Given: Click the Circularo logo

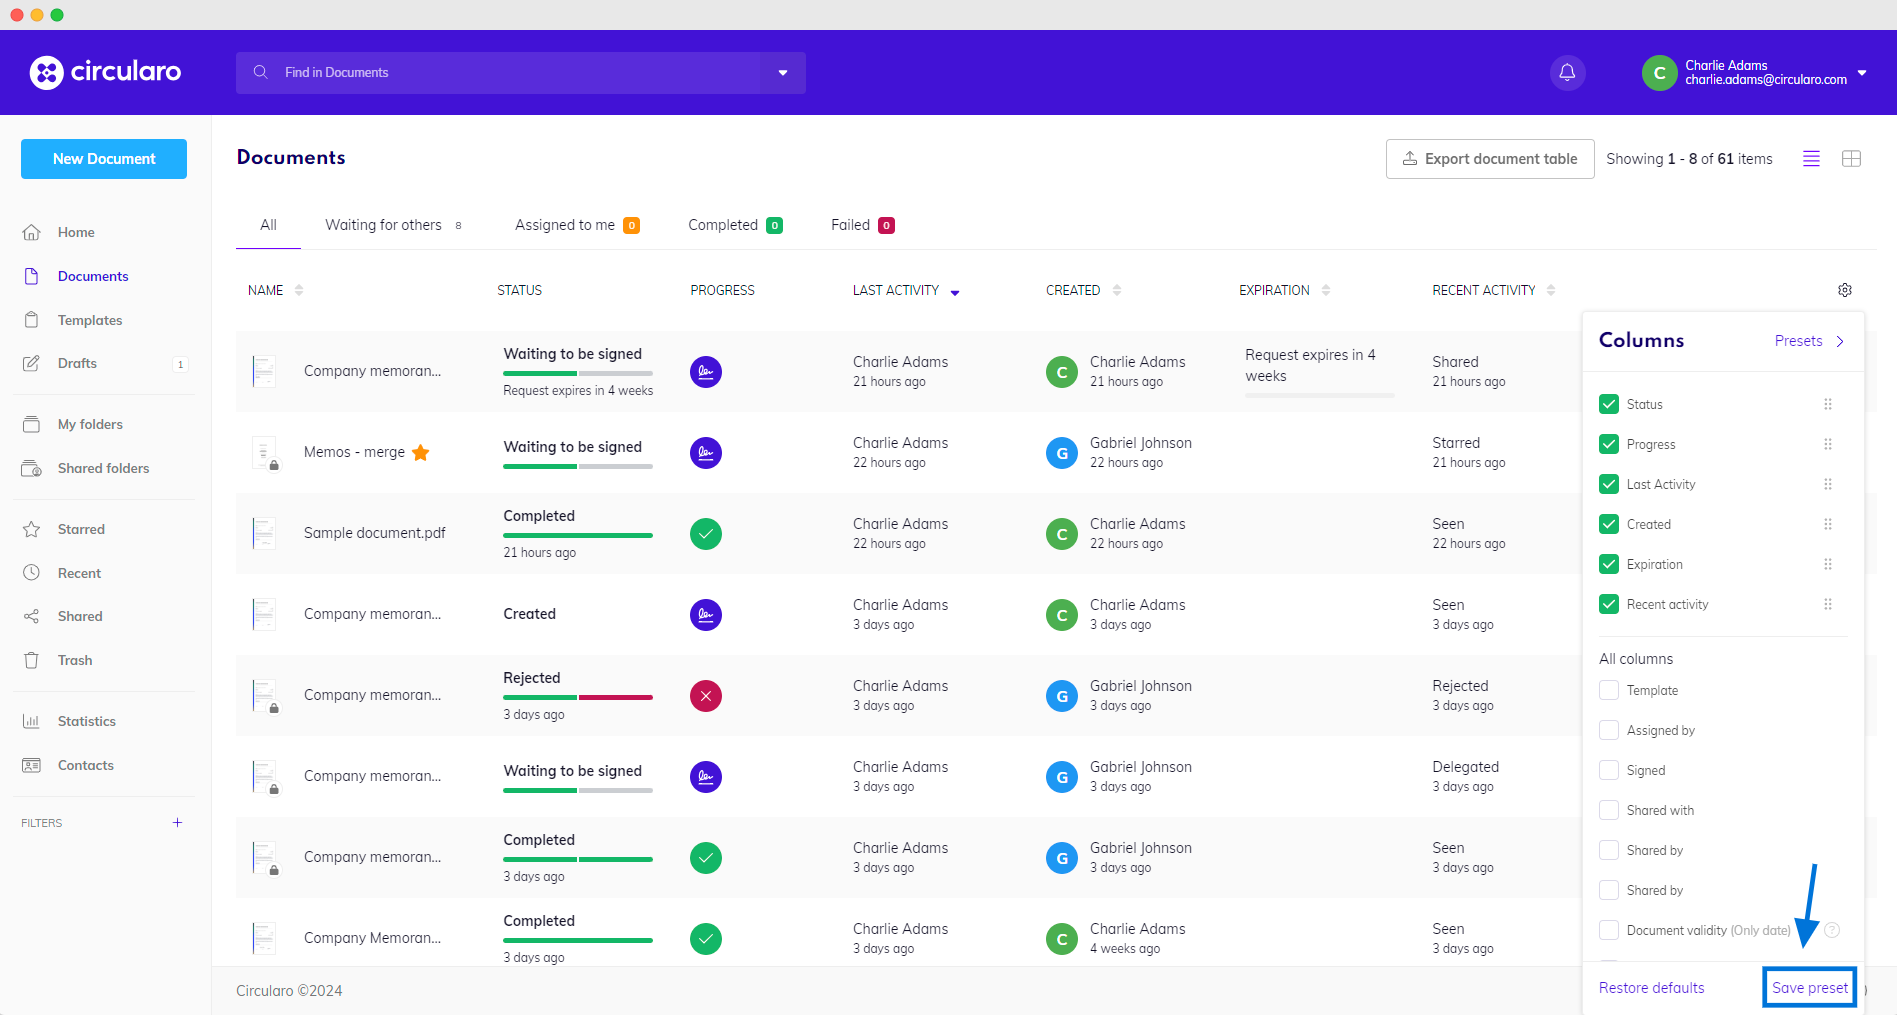Looking at the screenshot, I should pyautogui.click(x=106, y=72).
